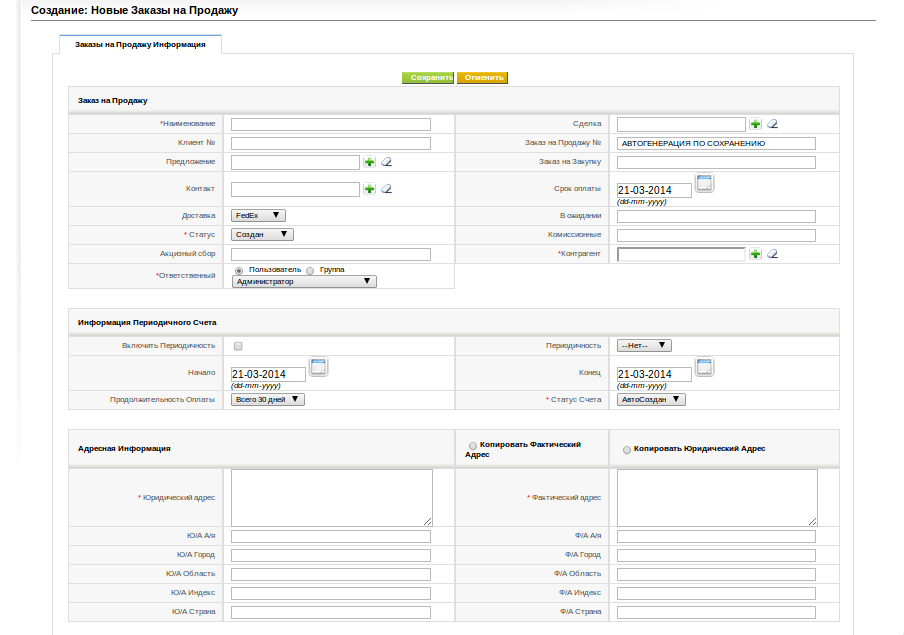
Task: Enable the Включить Периодичность checkbox
Action: click(238, 346)
